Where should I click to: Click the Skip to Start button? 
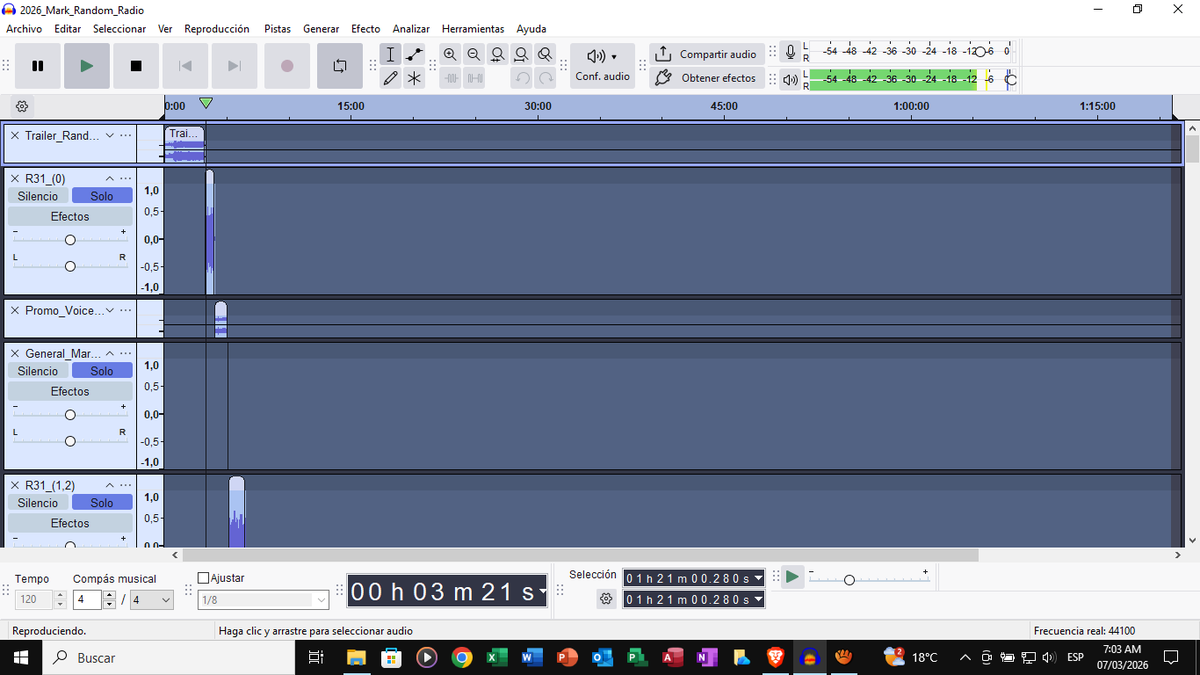[x=185, y=66]
